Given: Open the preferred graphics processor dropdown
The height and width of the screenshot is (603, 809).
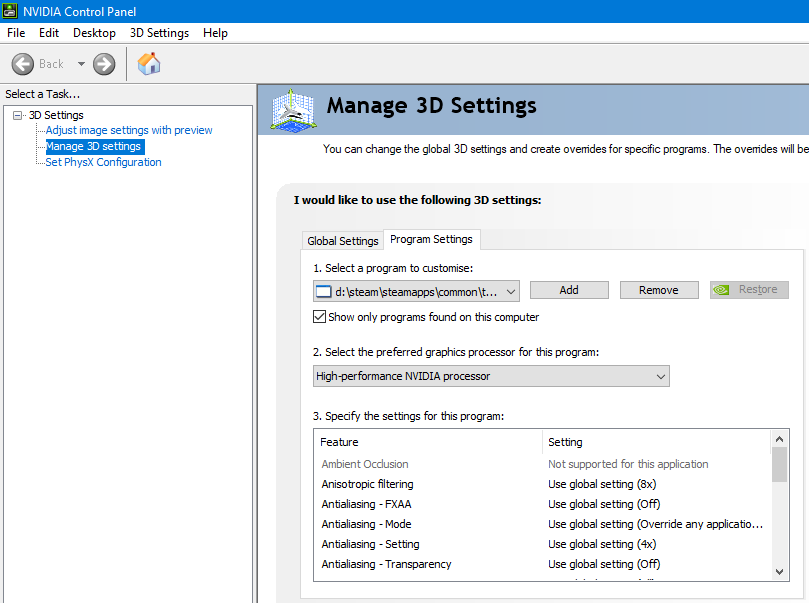Looking at the screenshot, I should pyautogui.click(x=660, y=377).
